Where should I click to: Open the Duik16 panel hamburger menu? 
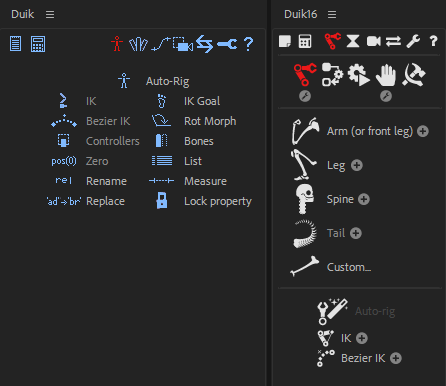332,14
